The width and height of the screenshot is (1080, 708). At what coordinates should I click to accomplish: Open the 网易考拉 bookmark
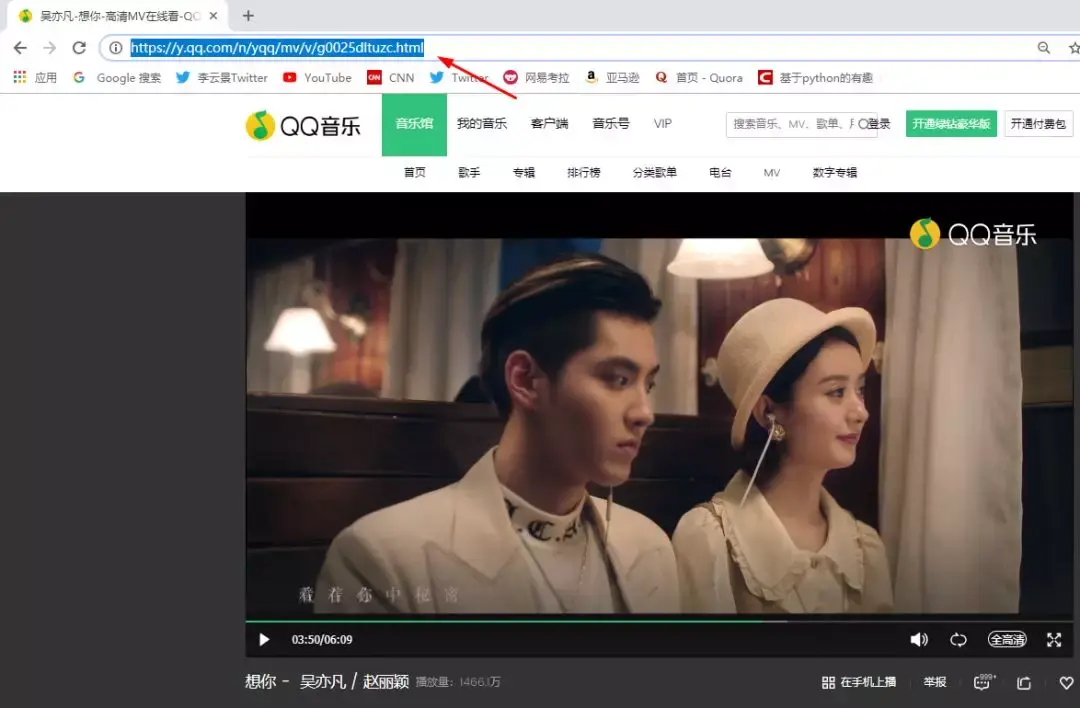pos(536,77)
